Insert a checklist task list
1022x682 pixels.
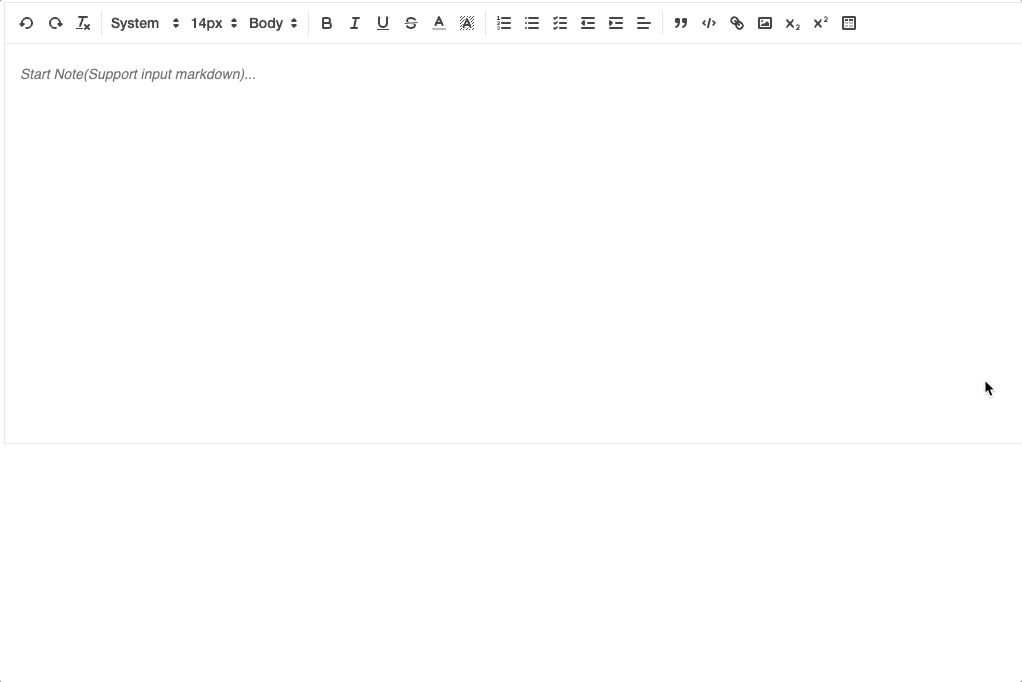tap(560, 23)
